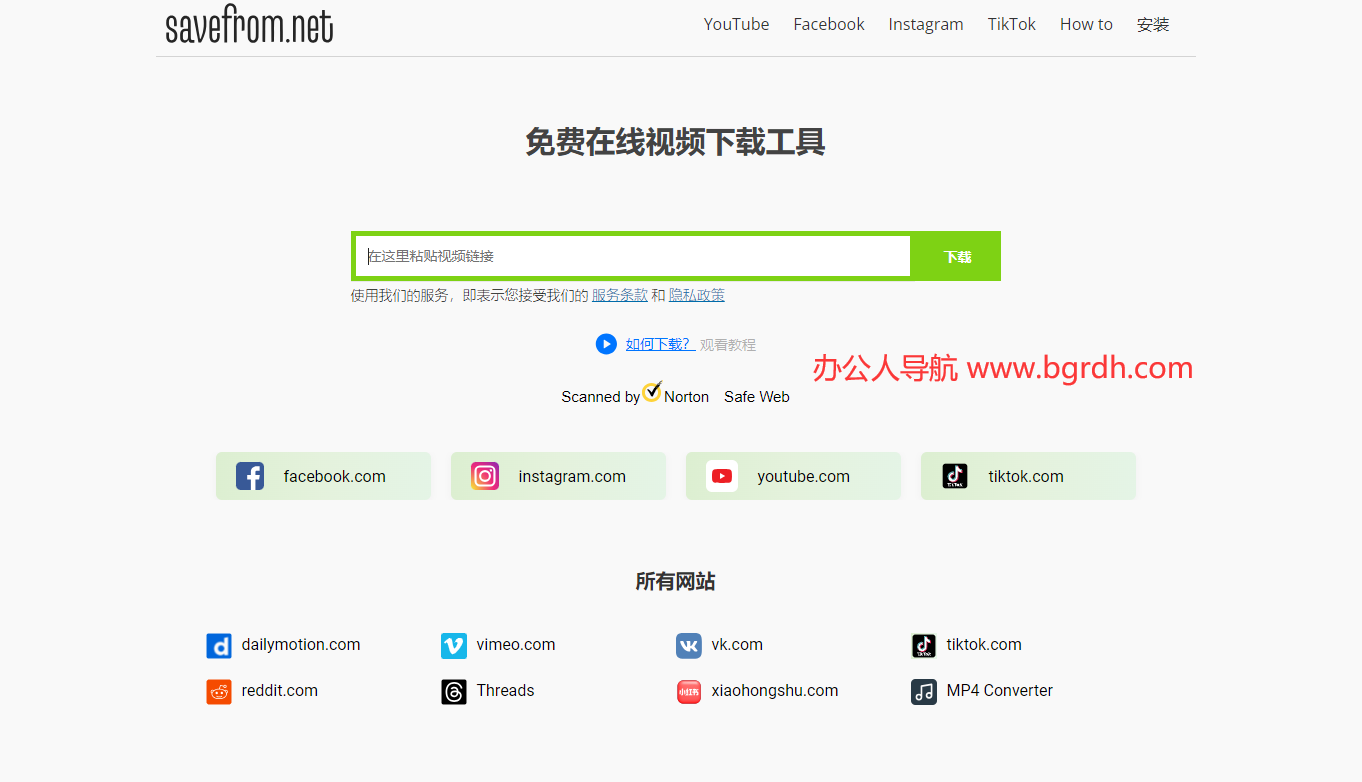Open the Threads link
This screenshot has width=1362, height=782.
tap(505, 691)
